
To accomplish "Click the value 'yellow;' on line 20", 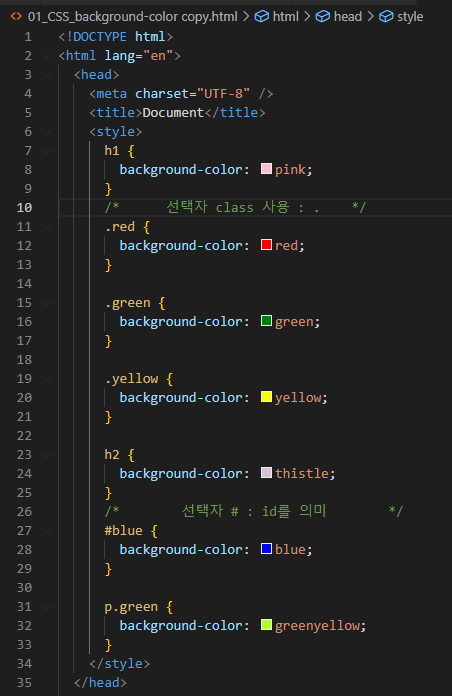I will pyautogui.click(x=301, y=397).
